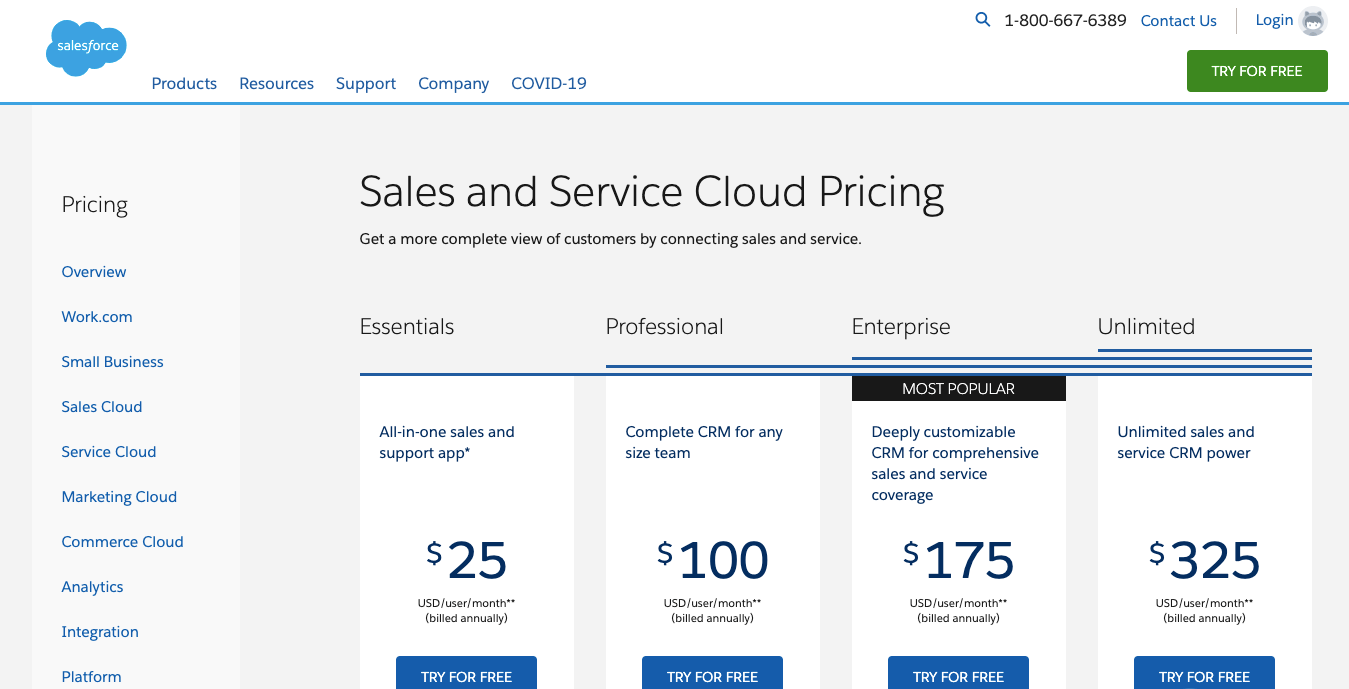This screenshot has height=689, width=1349.
Task: Click the Salesforce cloud logo
Action: point(86,47)
